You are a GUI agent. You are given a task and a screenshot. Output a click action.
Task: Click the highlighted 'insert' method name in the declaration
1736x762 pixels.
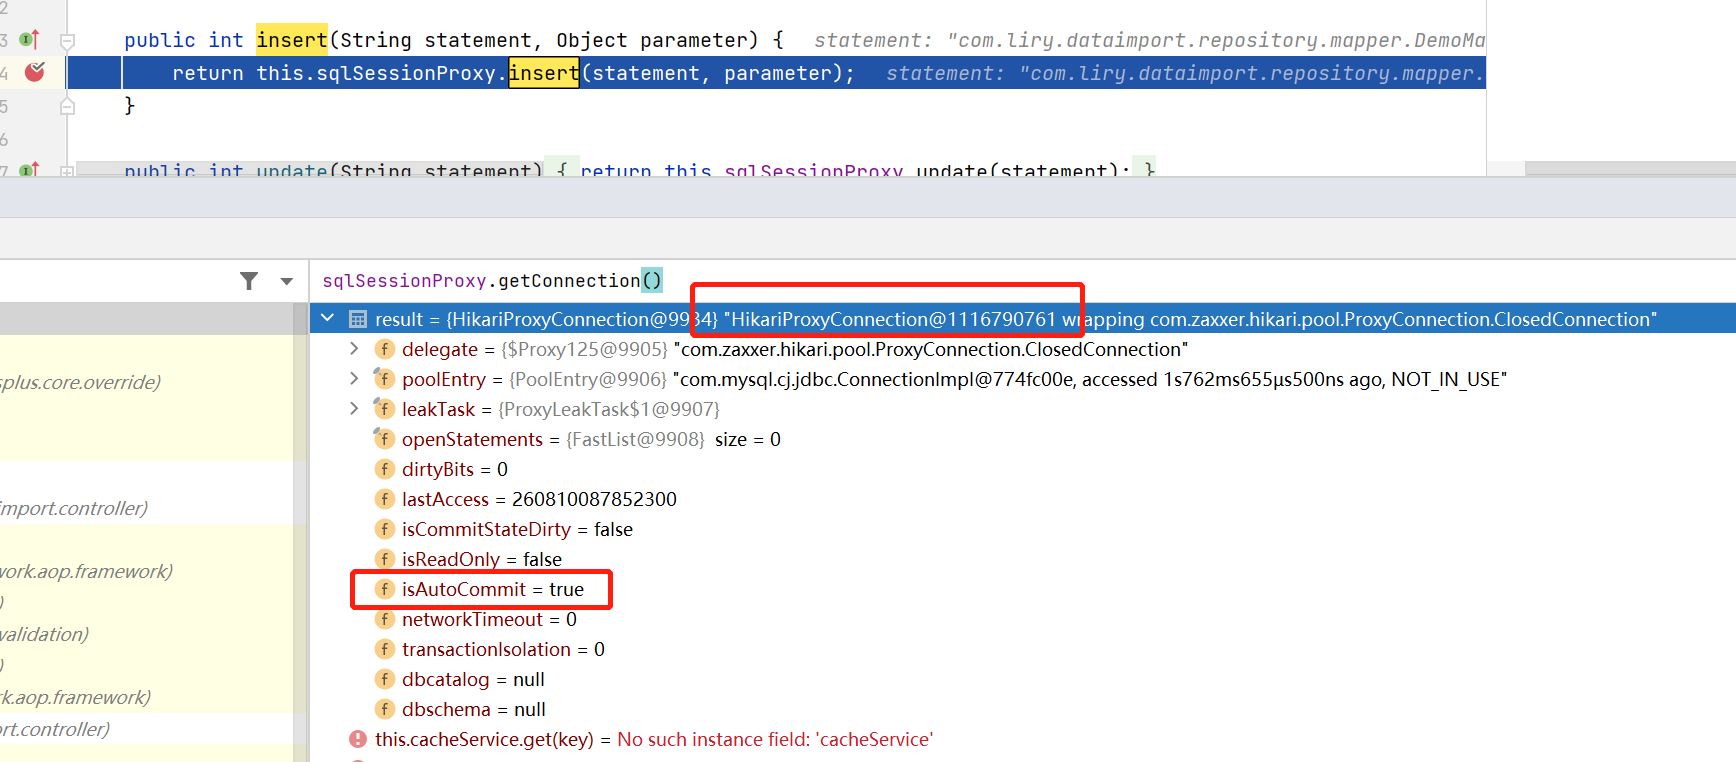pos(292,40)
